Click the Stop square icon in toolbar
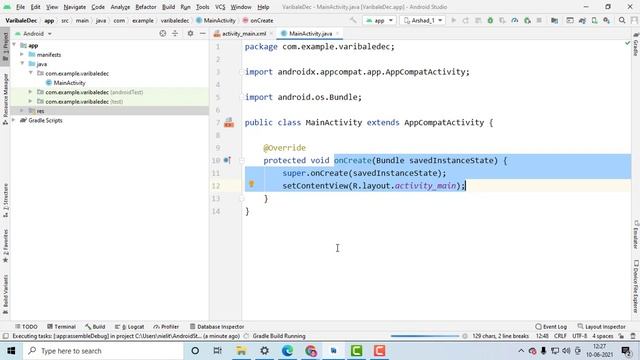This screenshot has height=360, width=640. (x=539, y=20)
